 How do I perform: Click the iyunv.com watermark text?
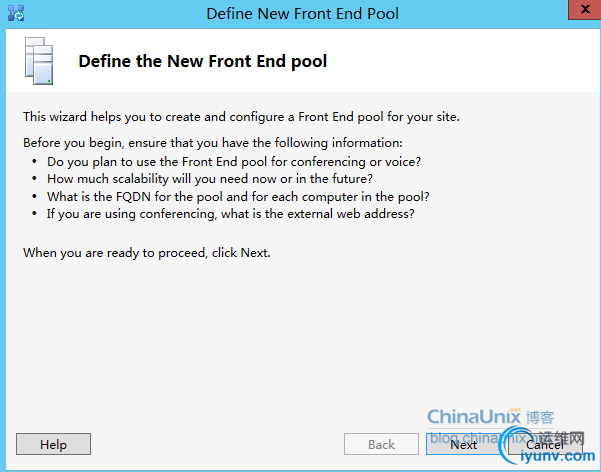557,456
